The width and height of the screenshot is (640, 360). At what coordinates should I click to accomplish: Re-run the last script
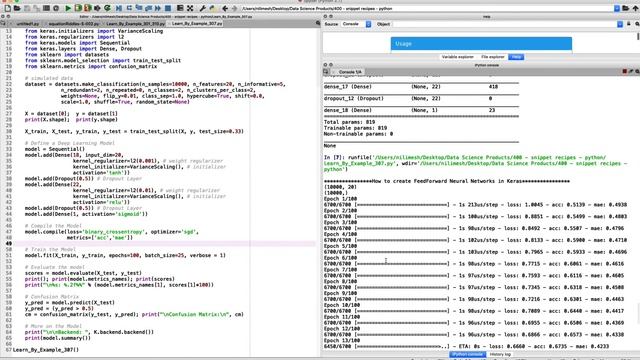[107, 8]
